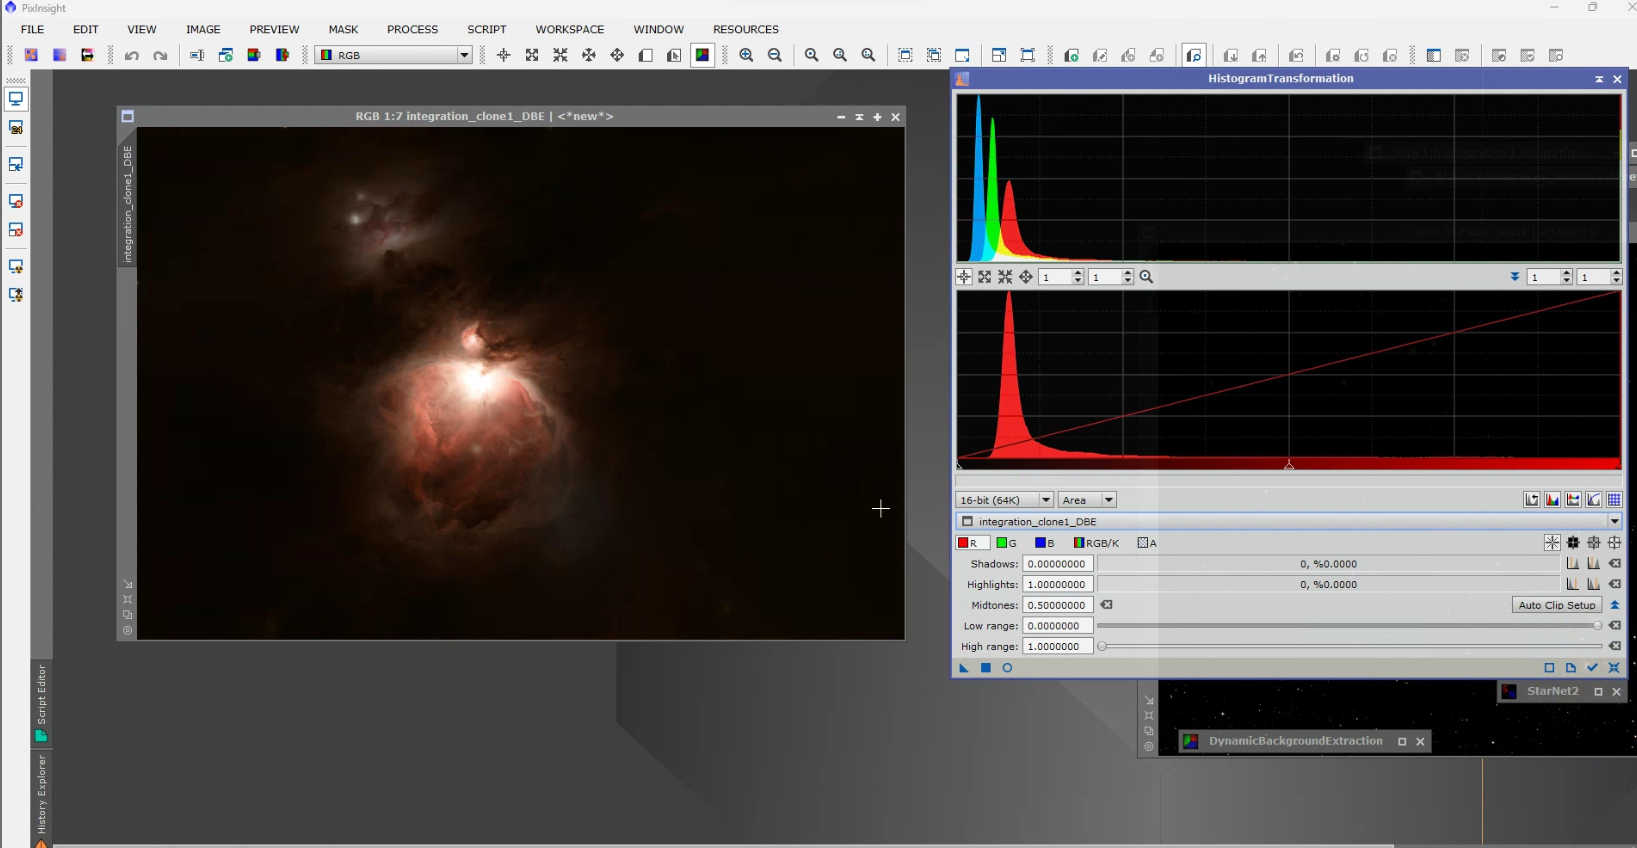Select the G channel toggle

coord(1007,543)
